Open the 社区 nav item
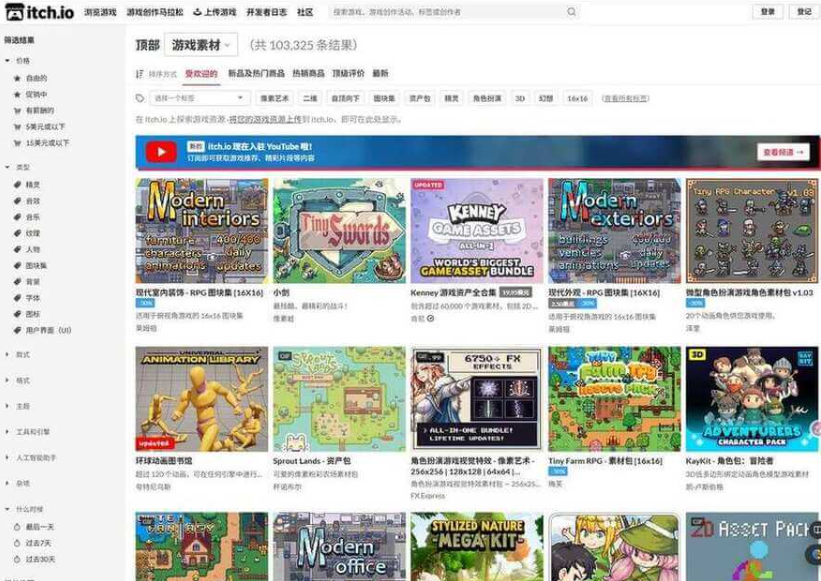This screenshot has width=821, height=581. (305, 12)
